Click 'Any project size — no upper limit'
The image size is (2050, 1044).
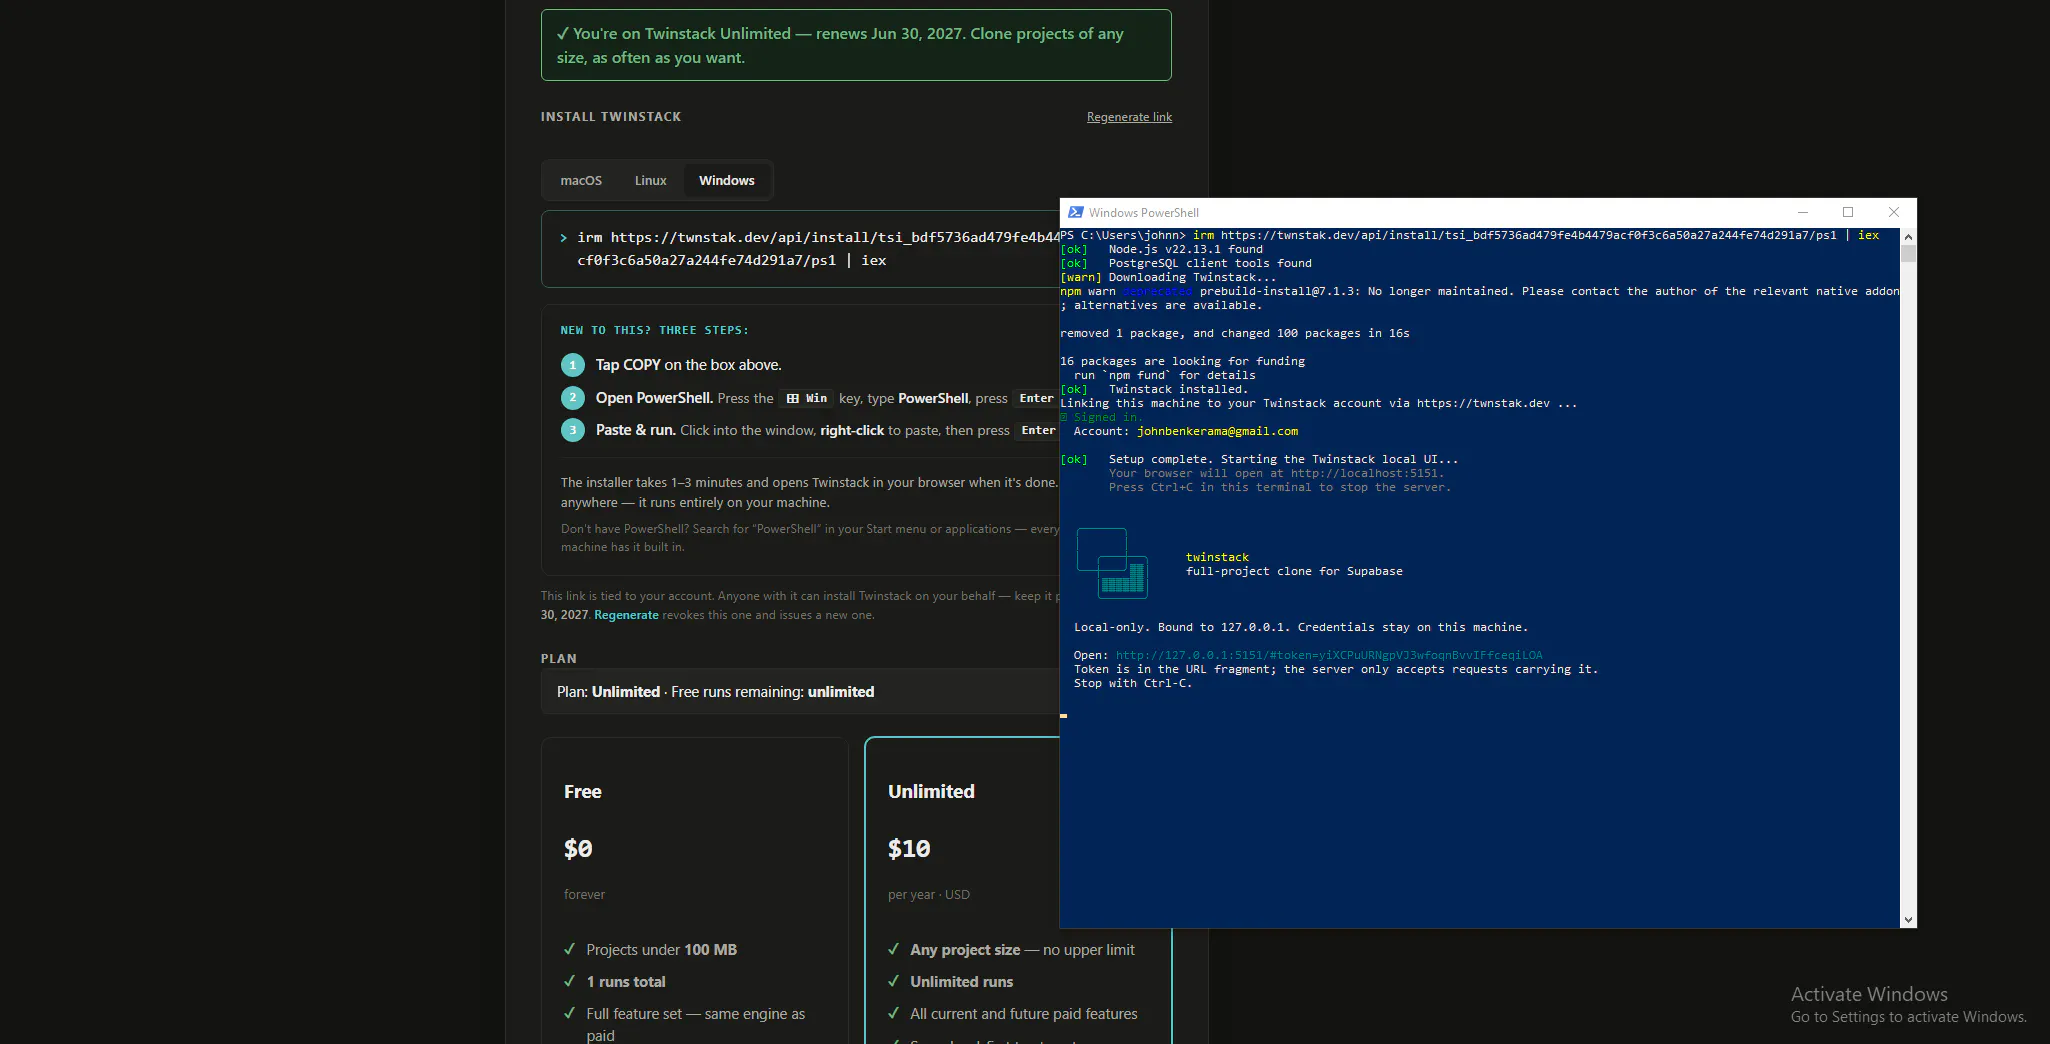pos(1022,950)
